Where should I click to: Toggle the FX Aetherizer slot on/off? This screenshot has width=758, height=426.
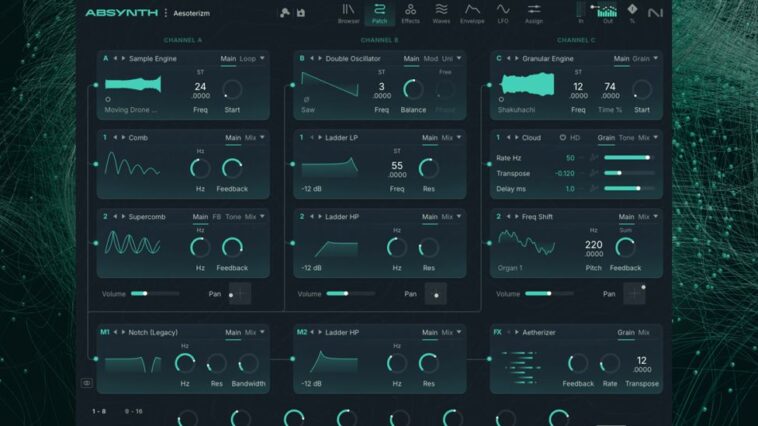pyautogui.click(x=497, y=332)
